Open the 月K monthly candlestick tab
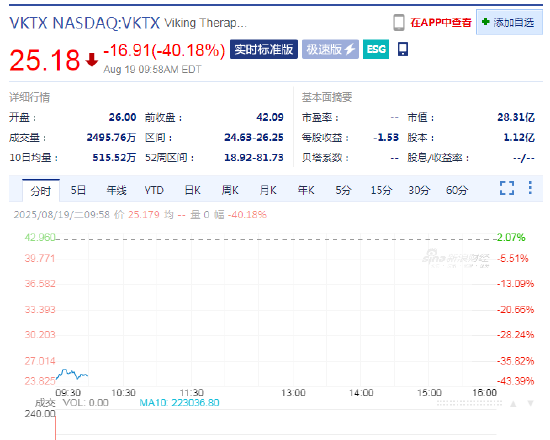 [x=268, y=190]
